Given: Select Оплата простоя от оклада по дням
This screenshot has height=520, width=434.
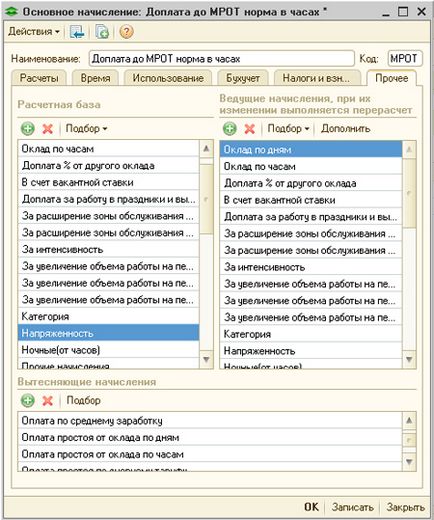Looking at the screenshot, I should coord(210,437).
